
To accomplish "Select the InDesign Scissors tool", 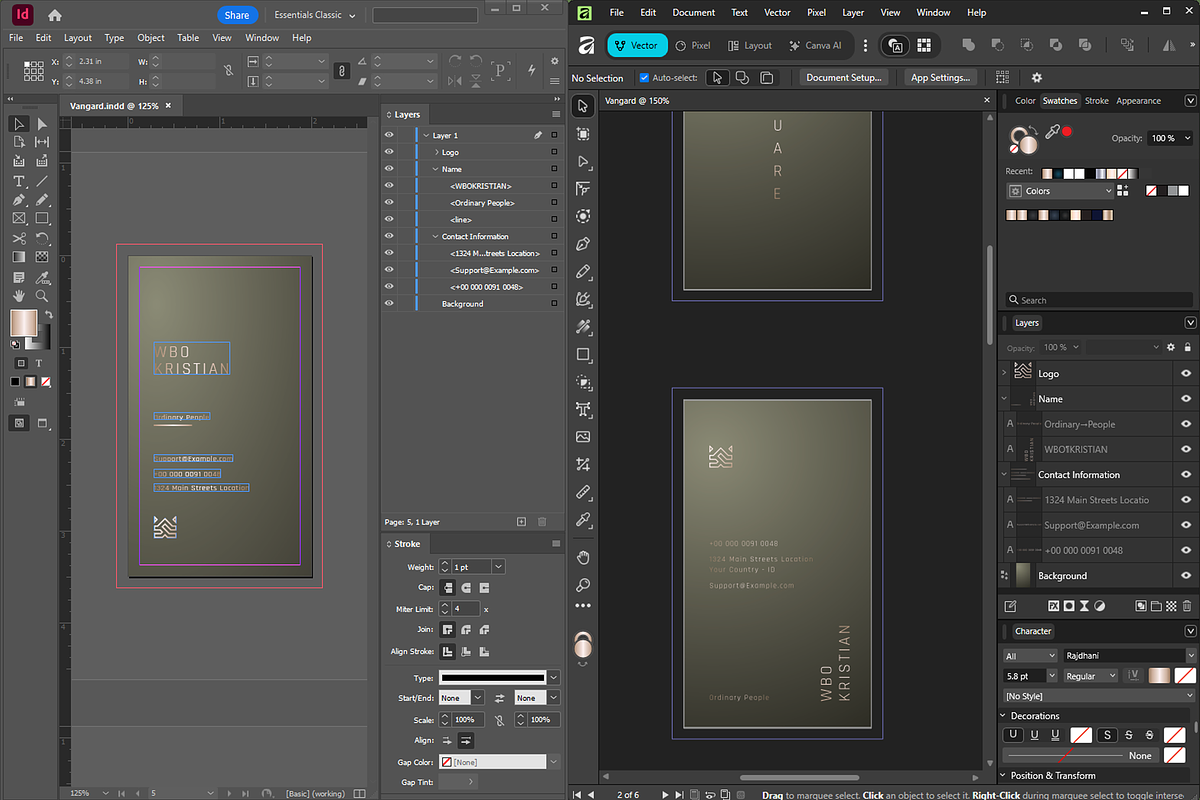I will tap(19, 238).
